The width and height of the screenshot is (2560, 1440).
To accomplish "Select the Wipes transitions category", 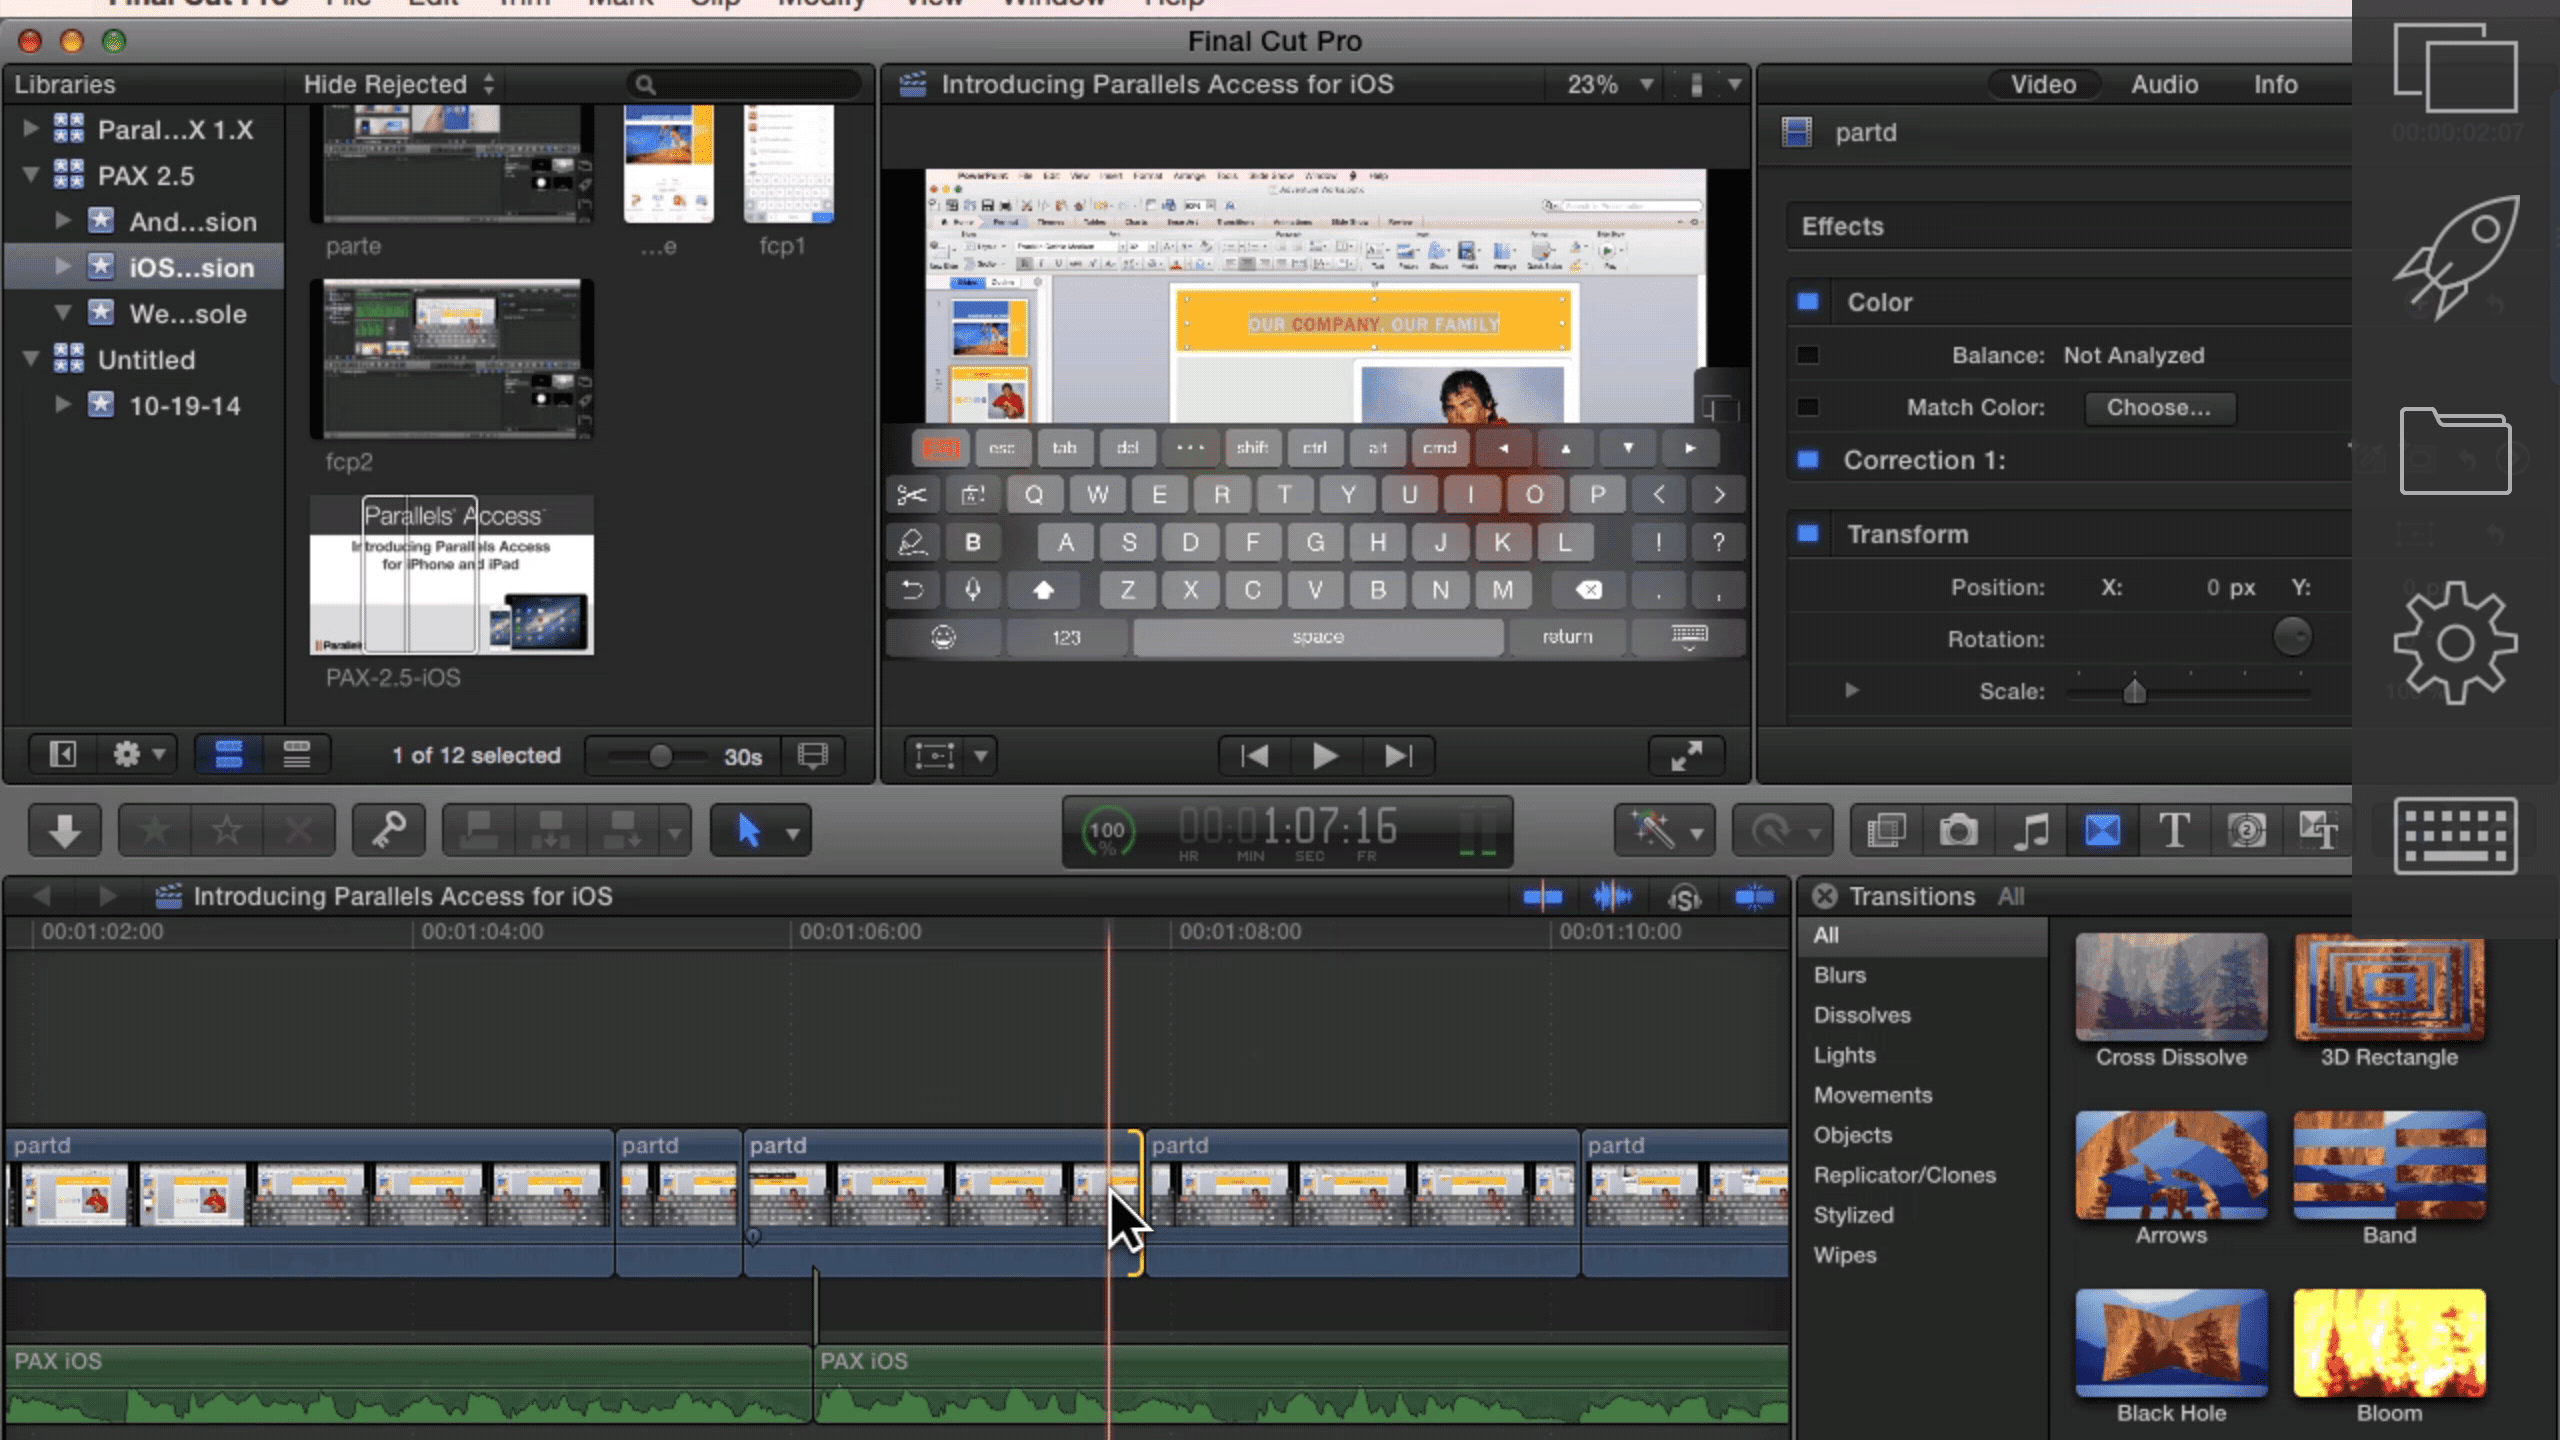I will point(1845,1255).
